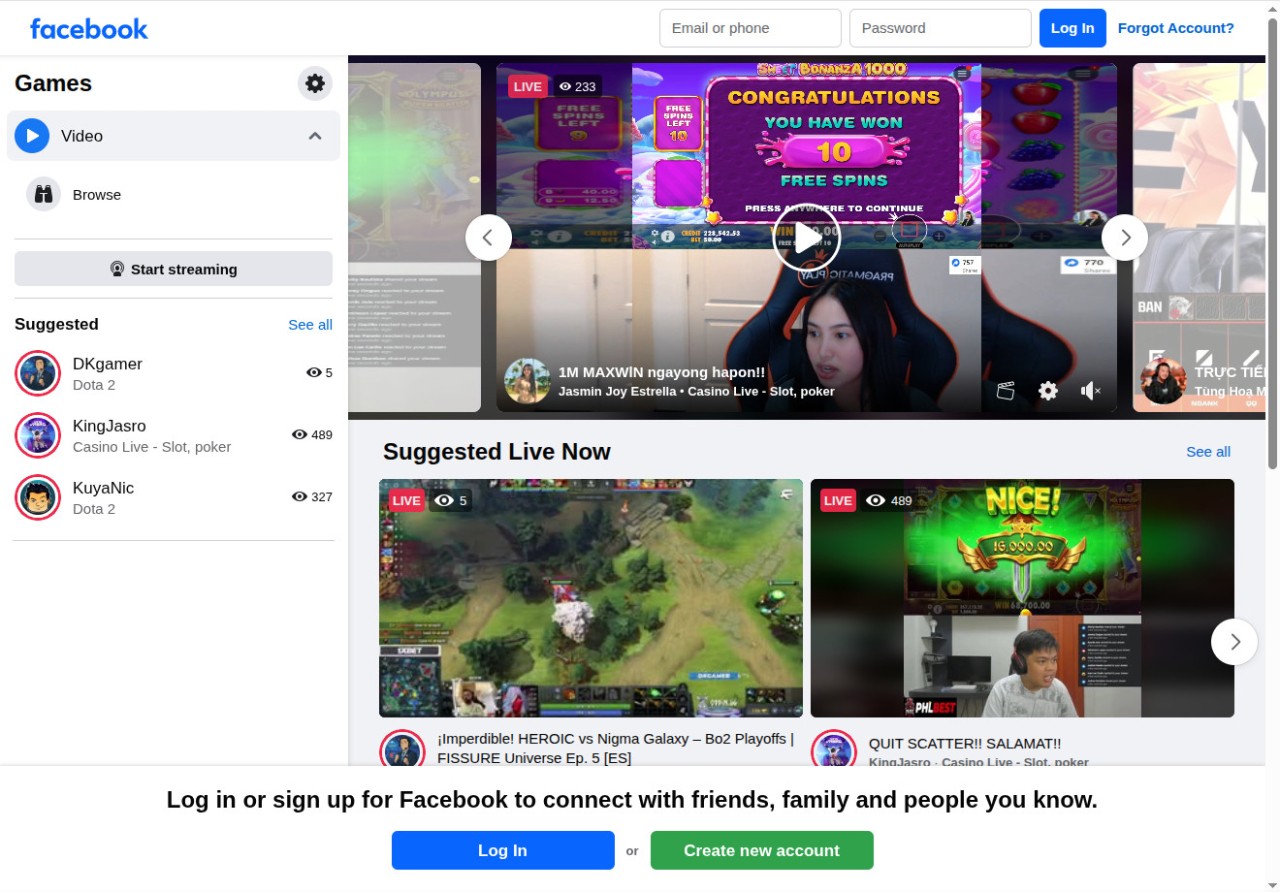Open clips icon on featured video

1006,391
